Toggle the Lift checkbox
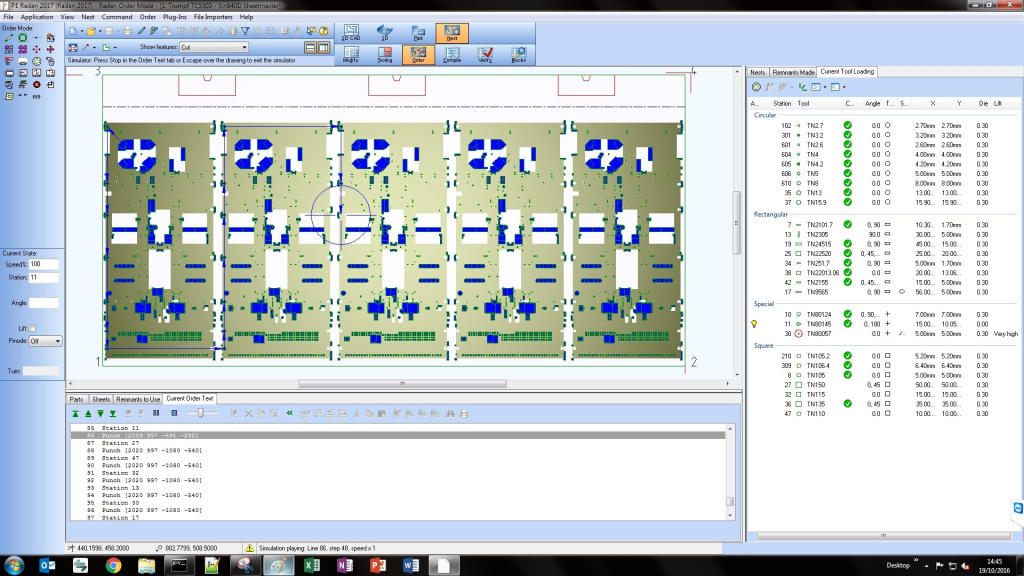The height and width of the screenshot is (576, 1024). 33,328
